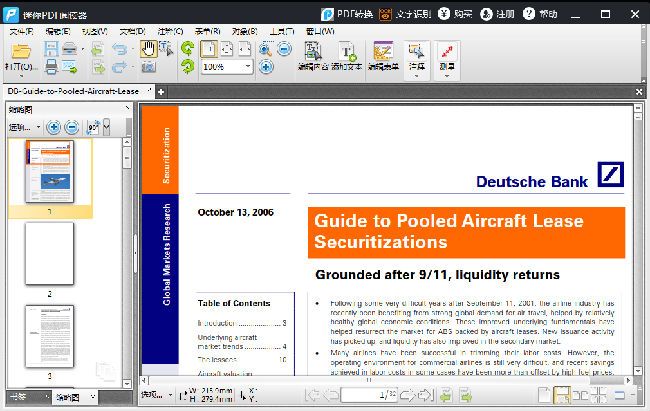Fit the page width to the window
The image size is (650, 411).
(x=245, y=49)
